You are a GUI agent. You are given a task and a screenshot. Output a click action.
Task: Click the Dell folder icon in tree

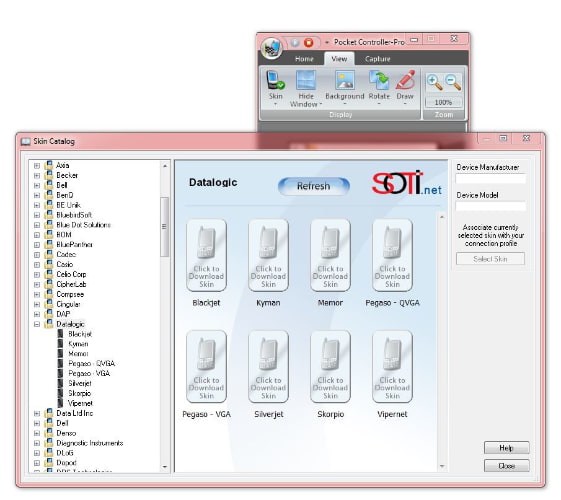click(x=49, y=423)
